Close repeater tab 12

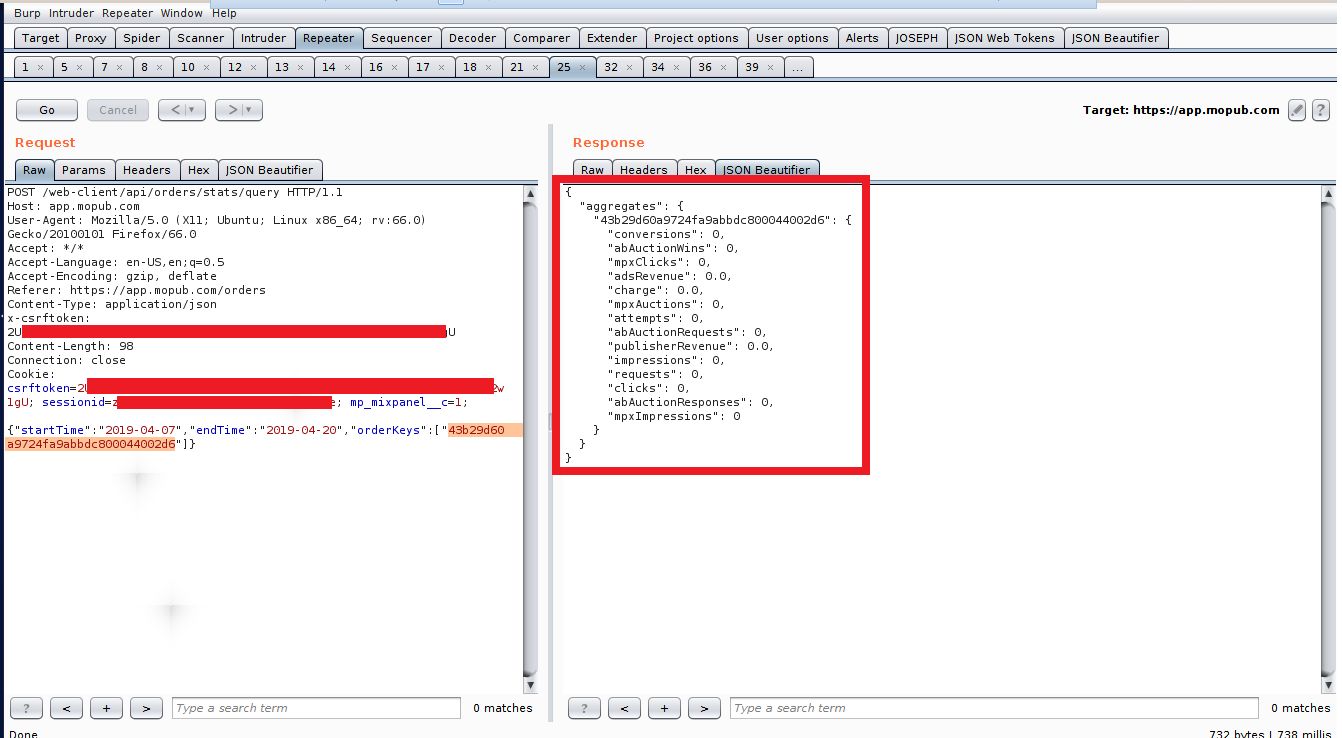254,67
